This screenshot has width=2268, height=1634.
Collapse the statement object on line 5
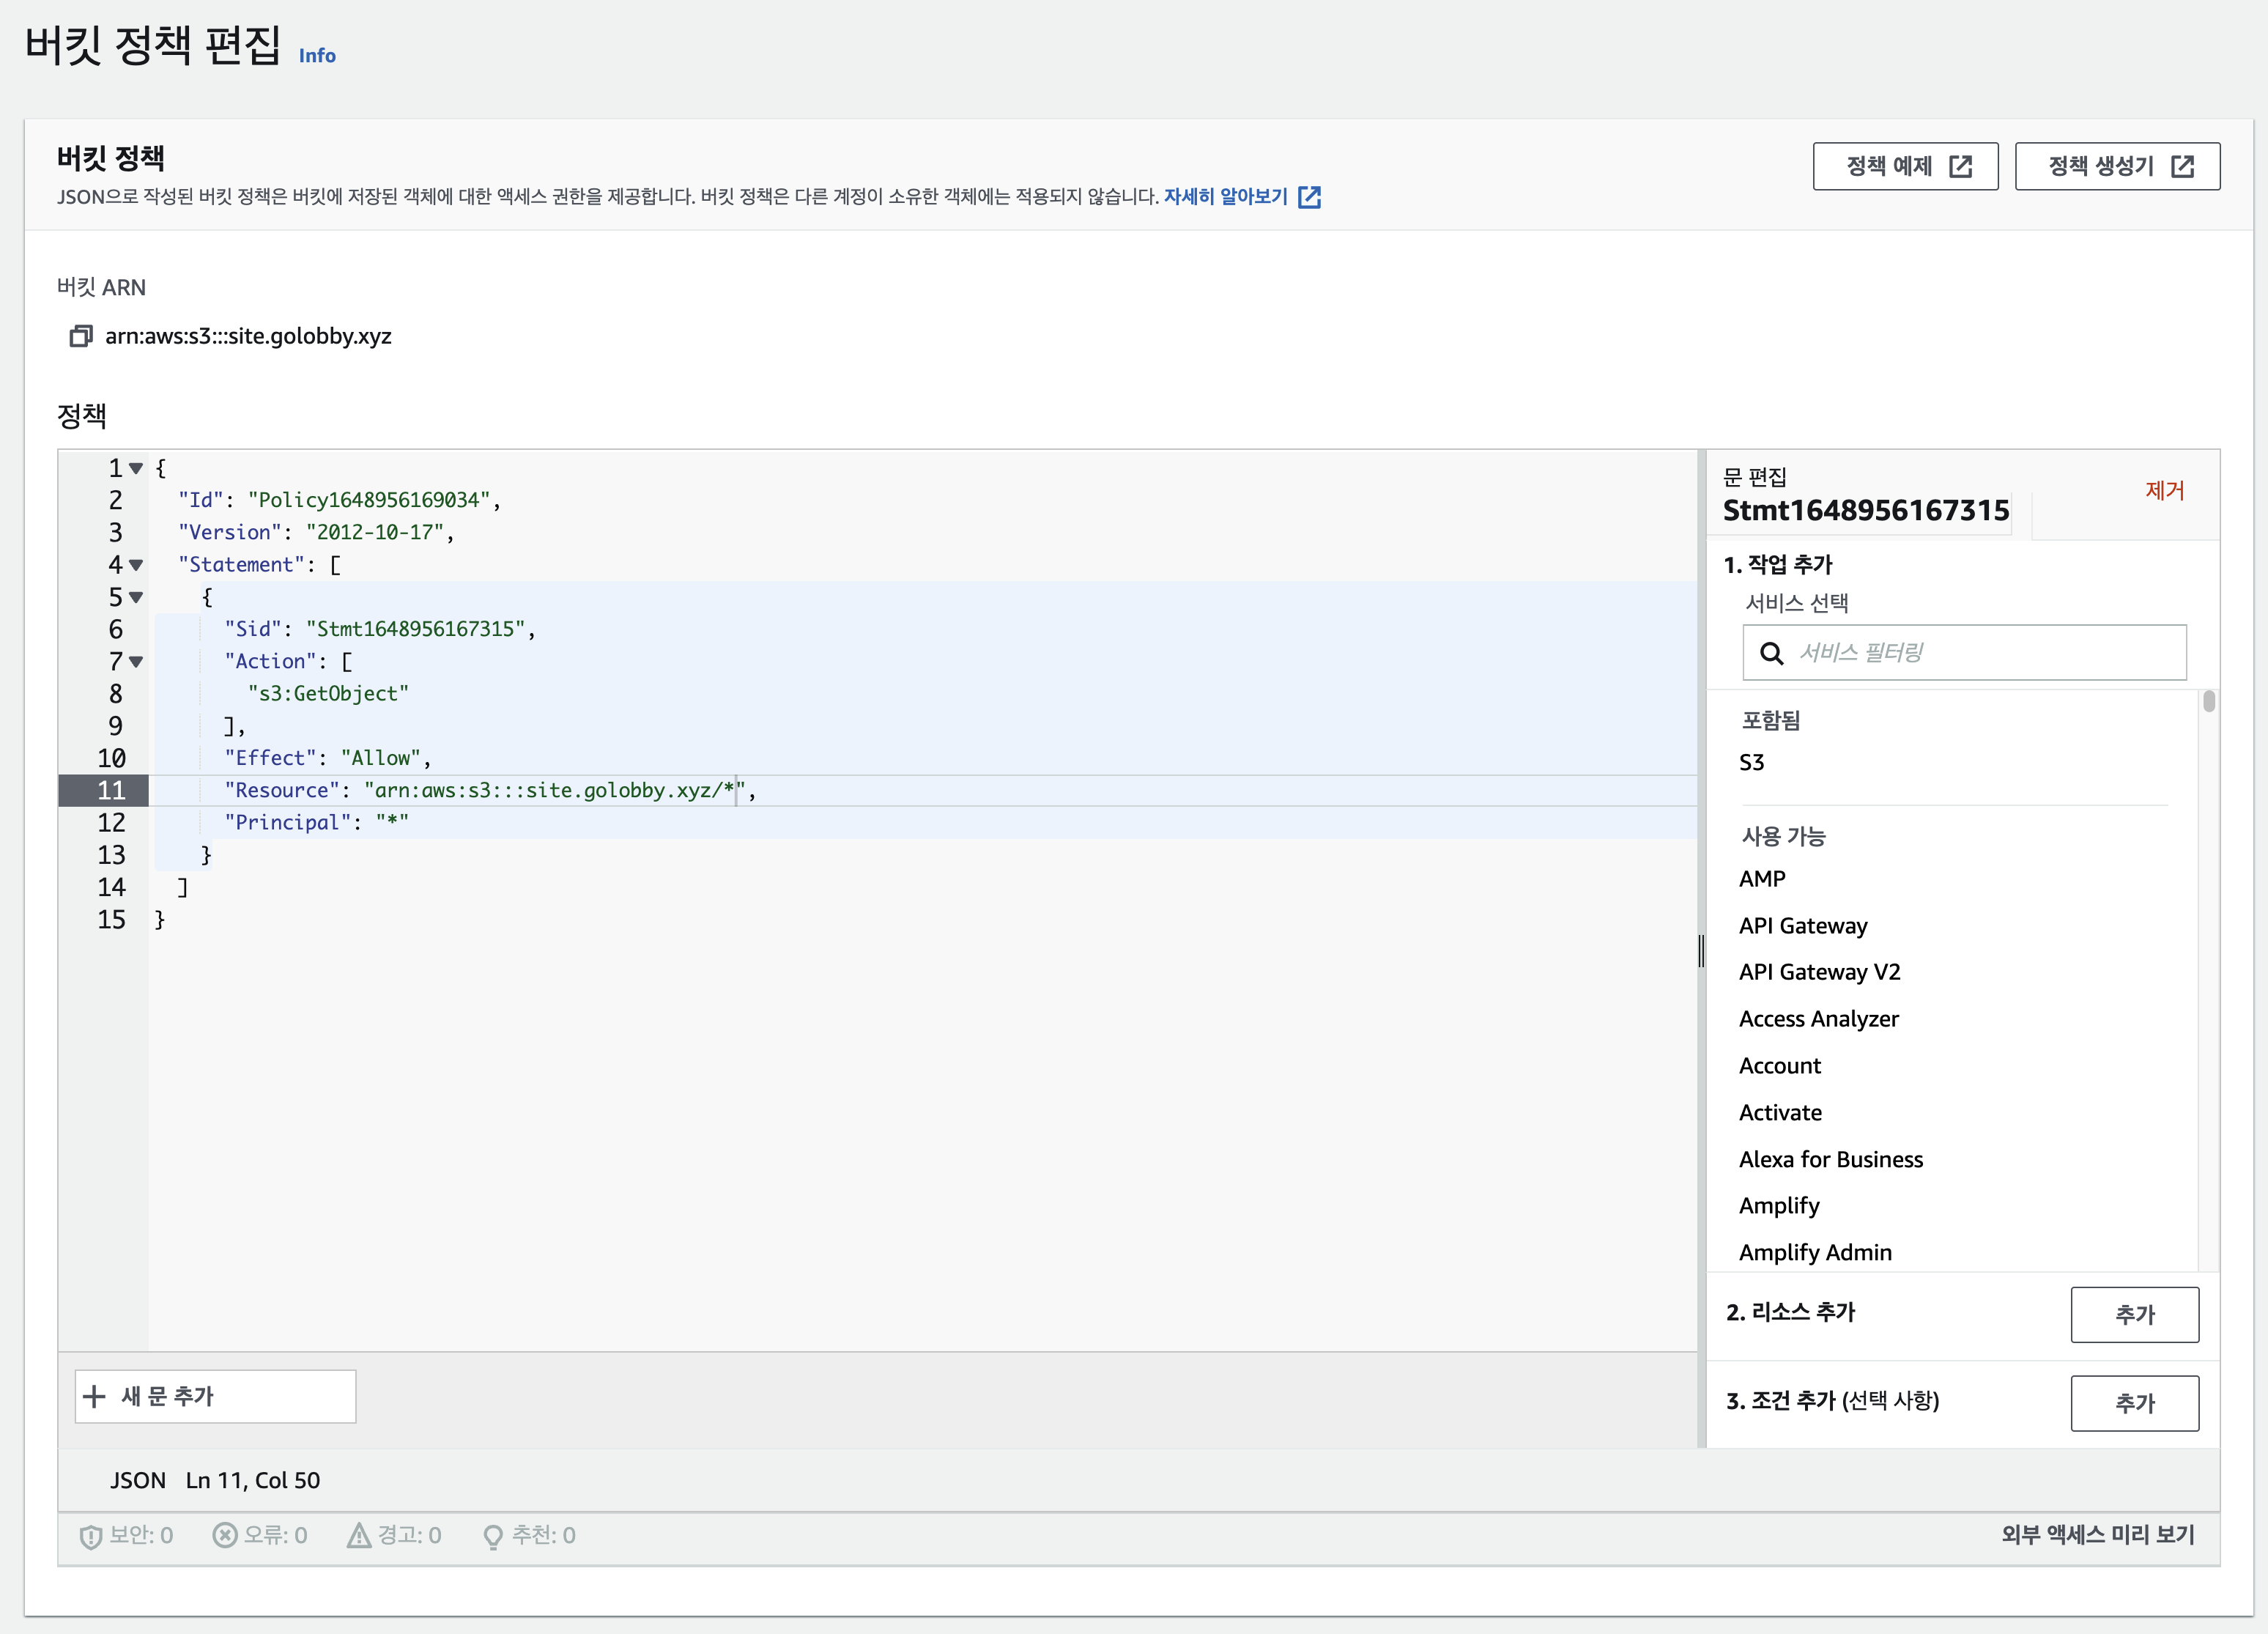tap(137, 597)
